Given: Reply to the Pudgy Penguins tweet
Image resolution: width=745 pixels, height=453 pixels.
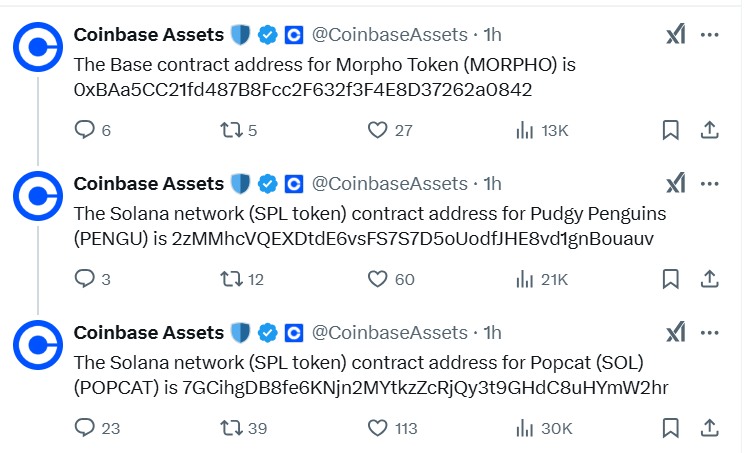Looking at the screenshot, I should (86, 279).
